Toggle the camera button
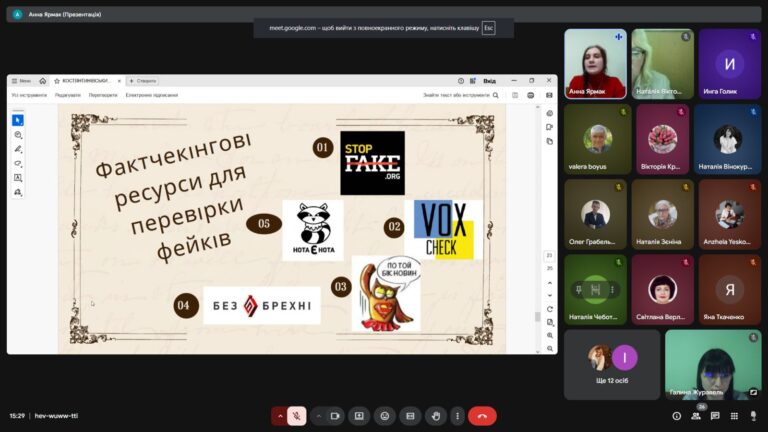 coord(335,416)
